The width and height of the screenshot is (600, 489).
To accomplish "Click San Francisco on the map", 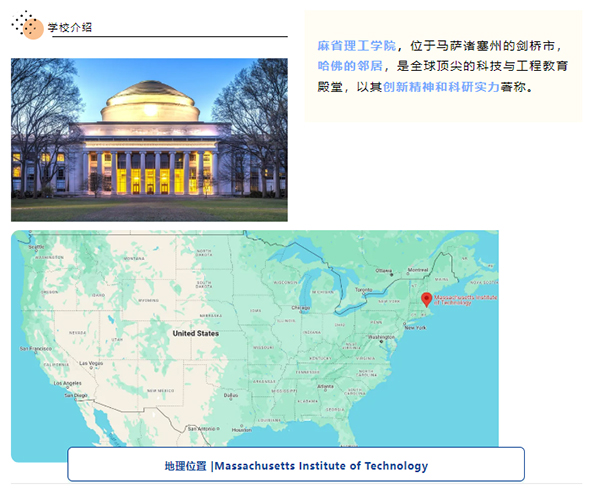I will (36, 349).
